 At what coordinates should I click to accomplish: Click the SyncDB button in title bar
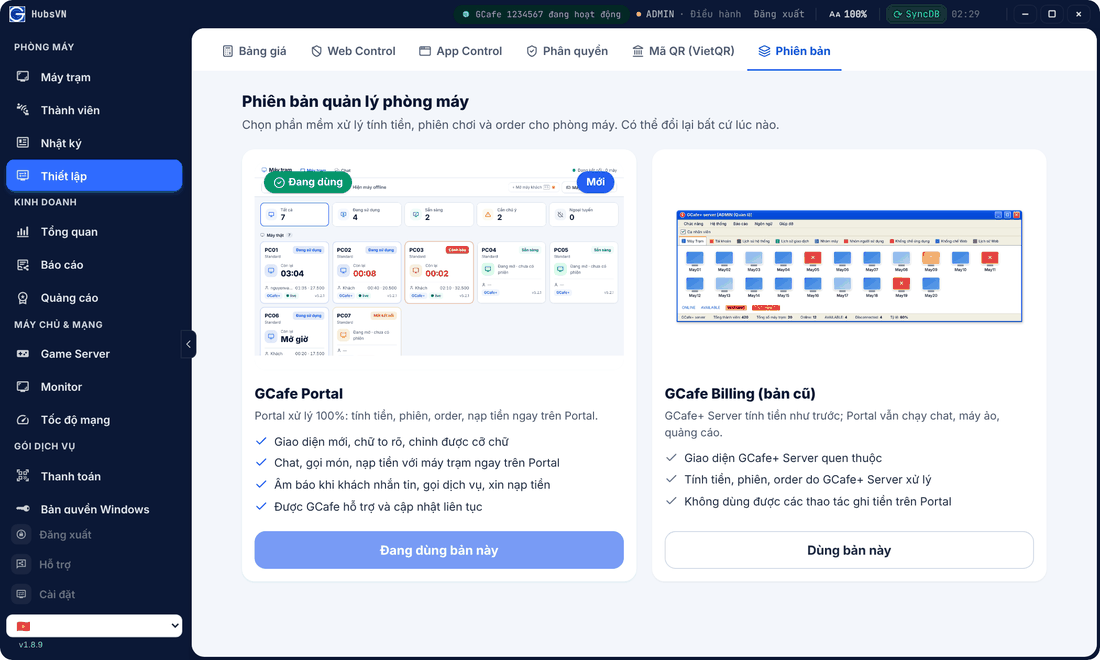(x=916, y=14)
